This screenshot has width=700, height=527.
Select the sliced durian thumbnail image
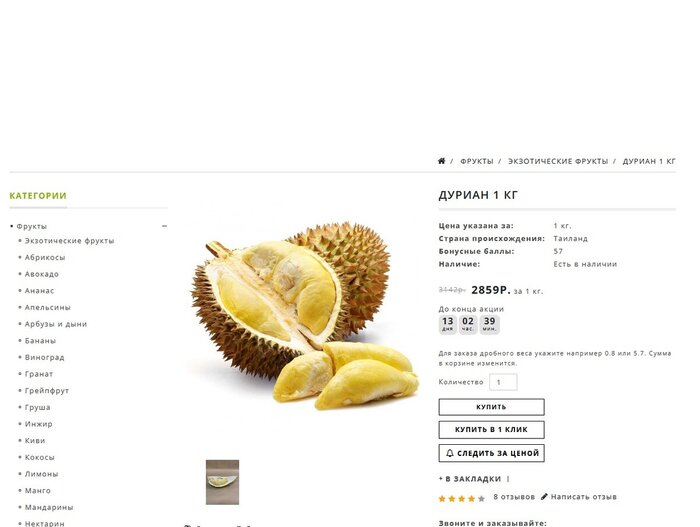pos(222,482)
